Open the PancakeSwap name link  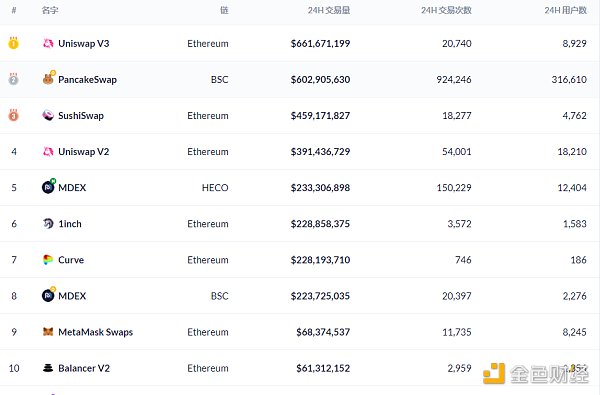click(87, 80)
